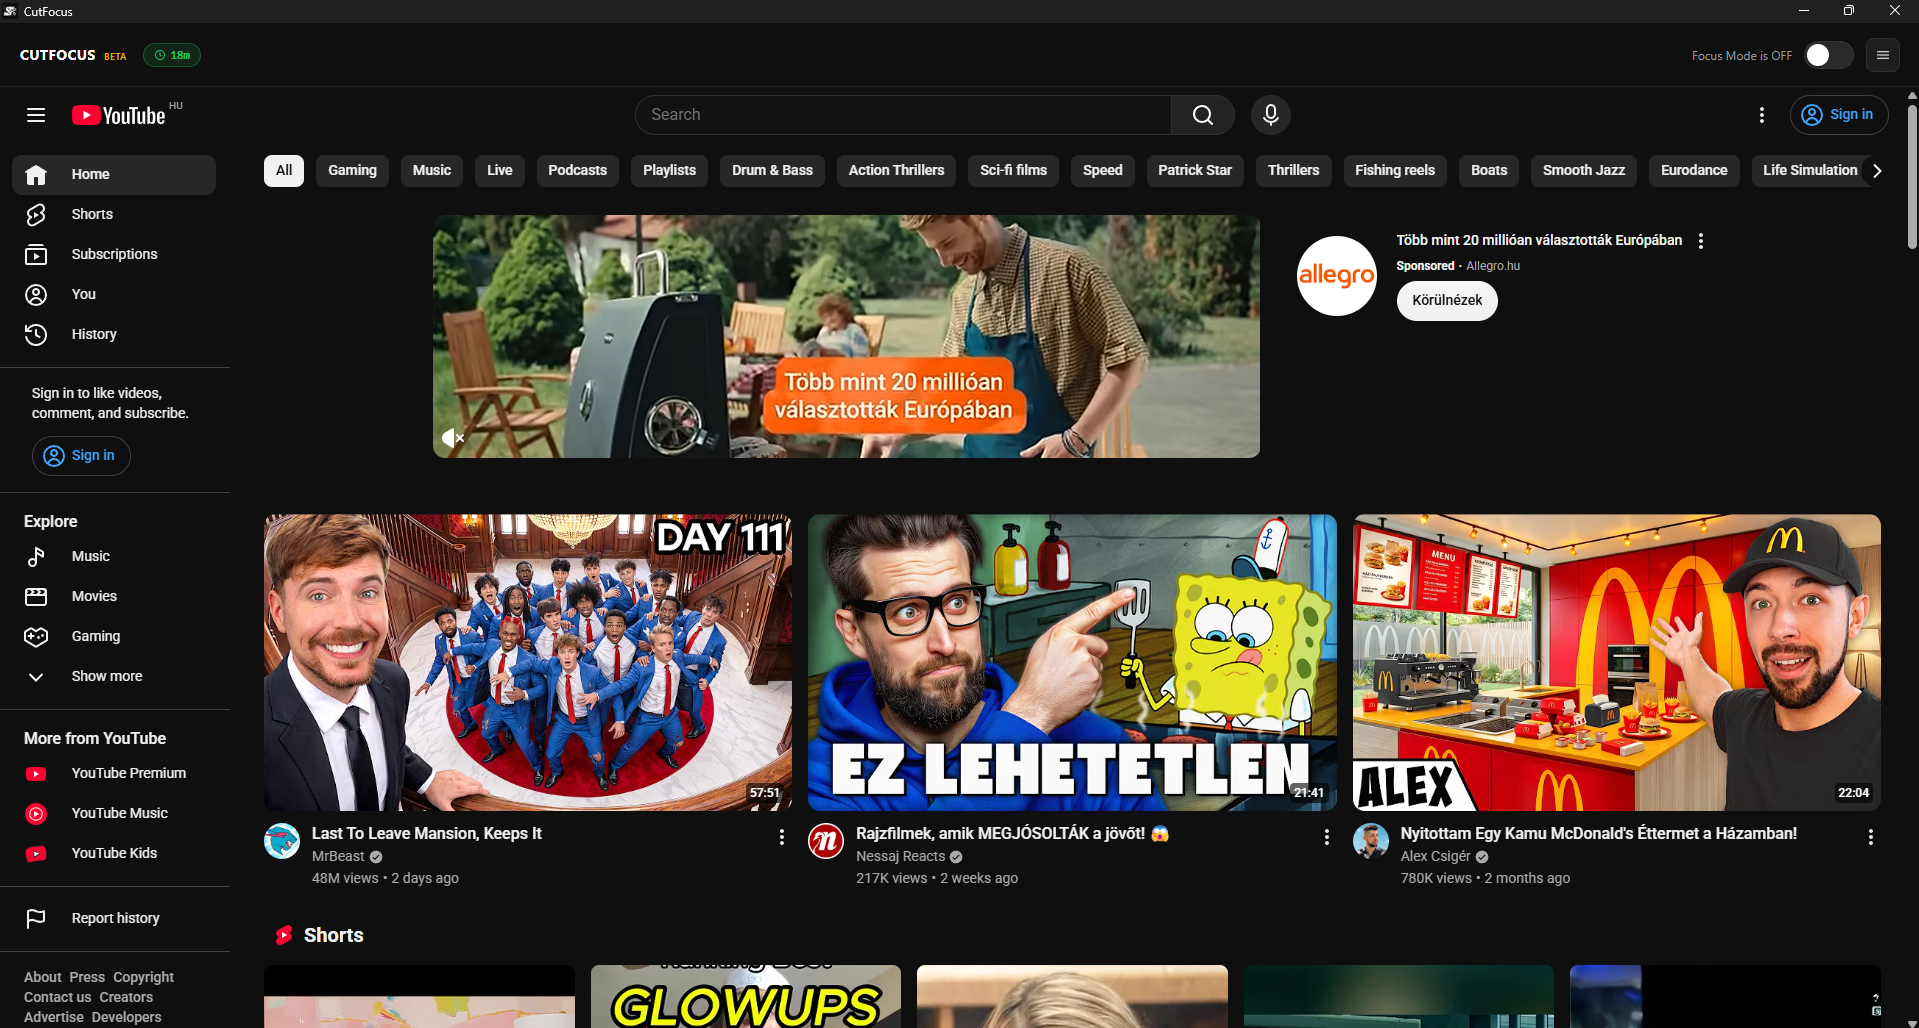Click the top-right Sign in button
This screenshot has height=1028, width=1919.
click(1839, 115)
